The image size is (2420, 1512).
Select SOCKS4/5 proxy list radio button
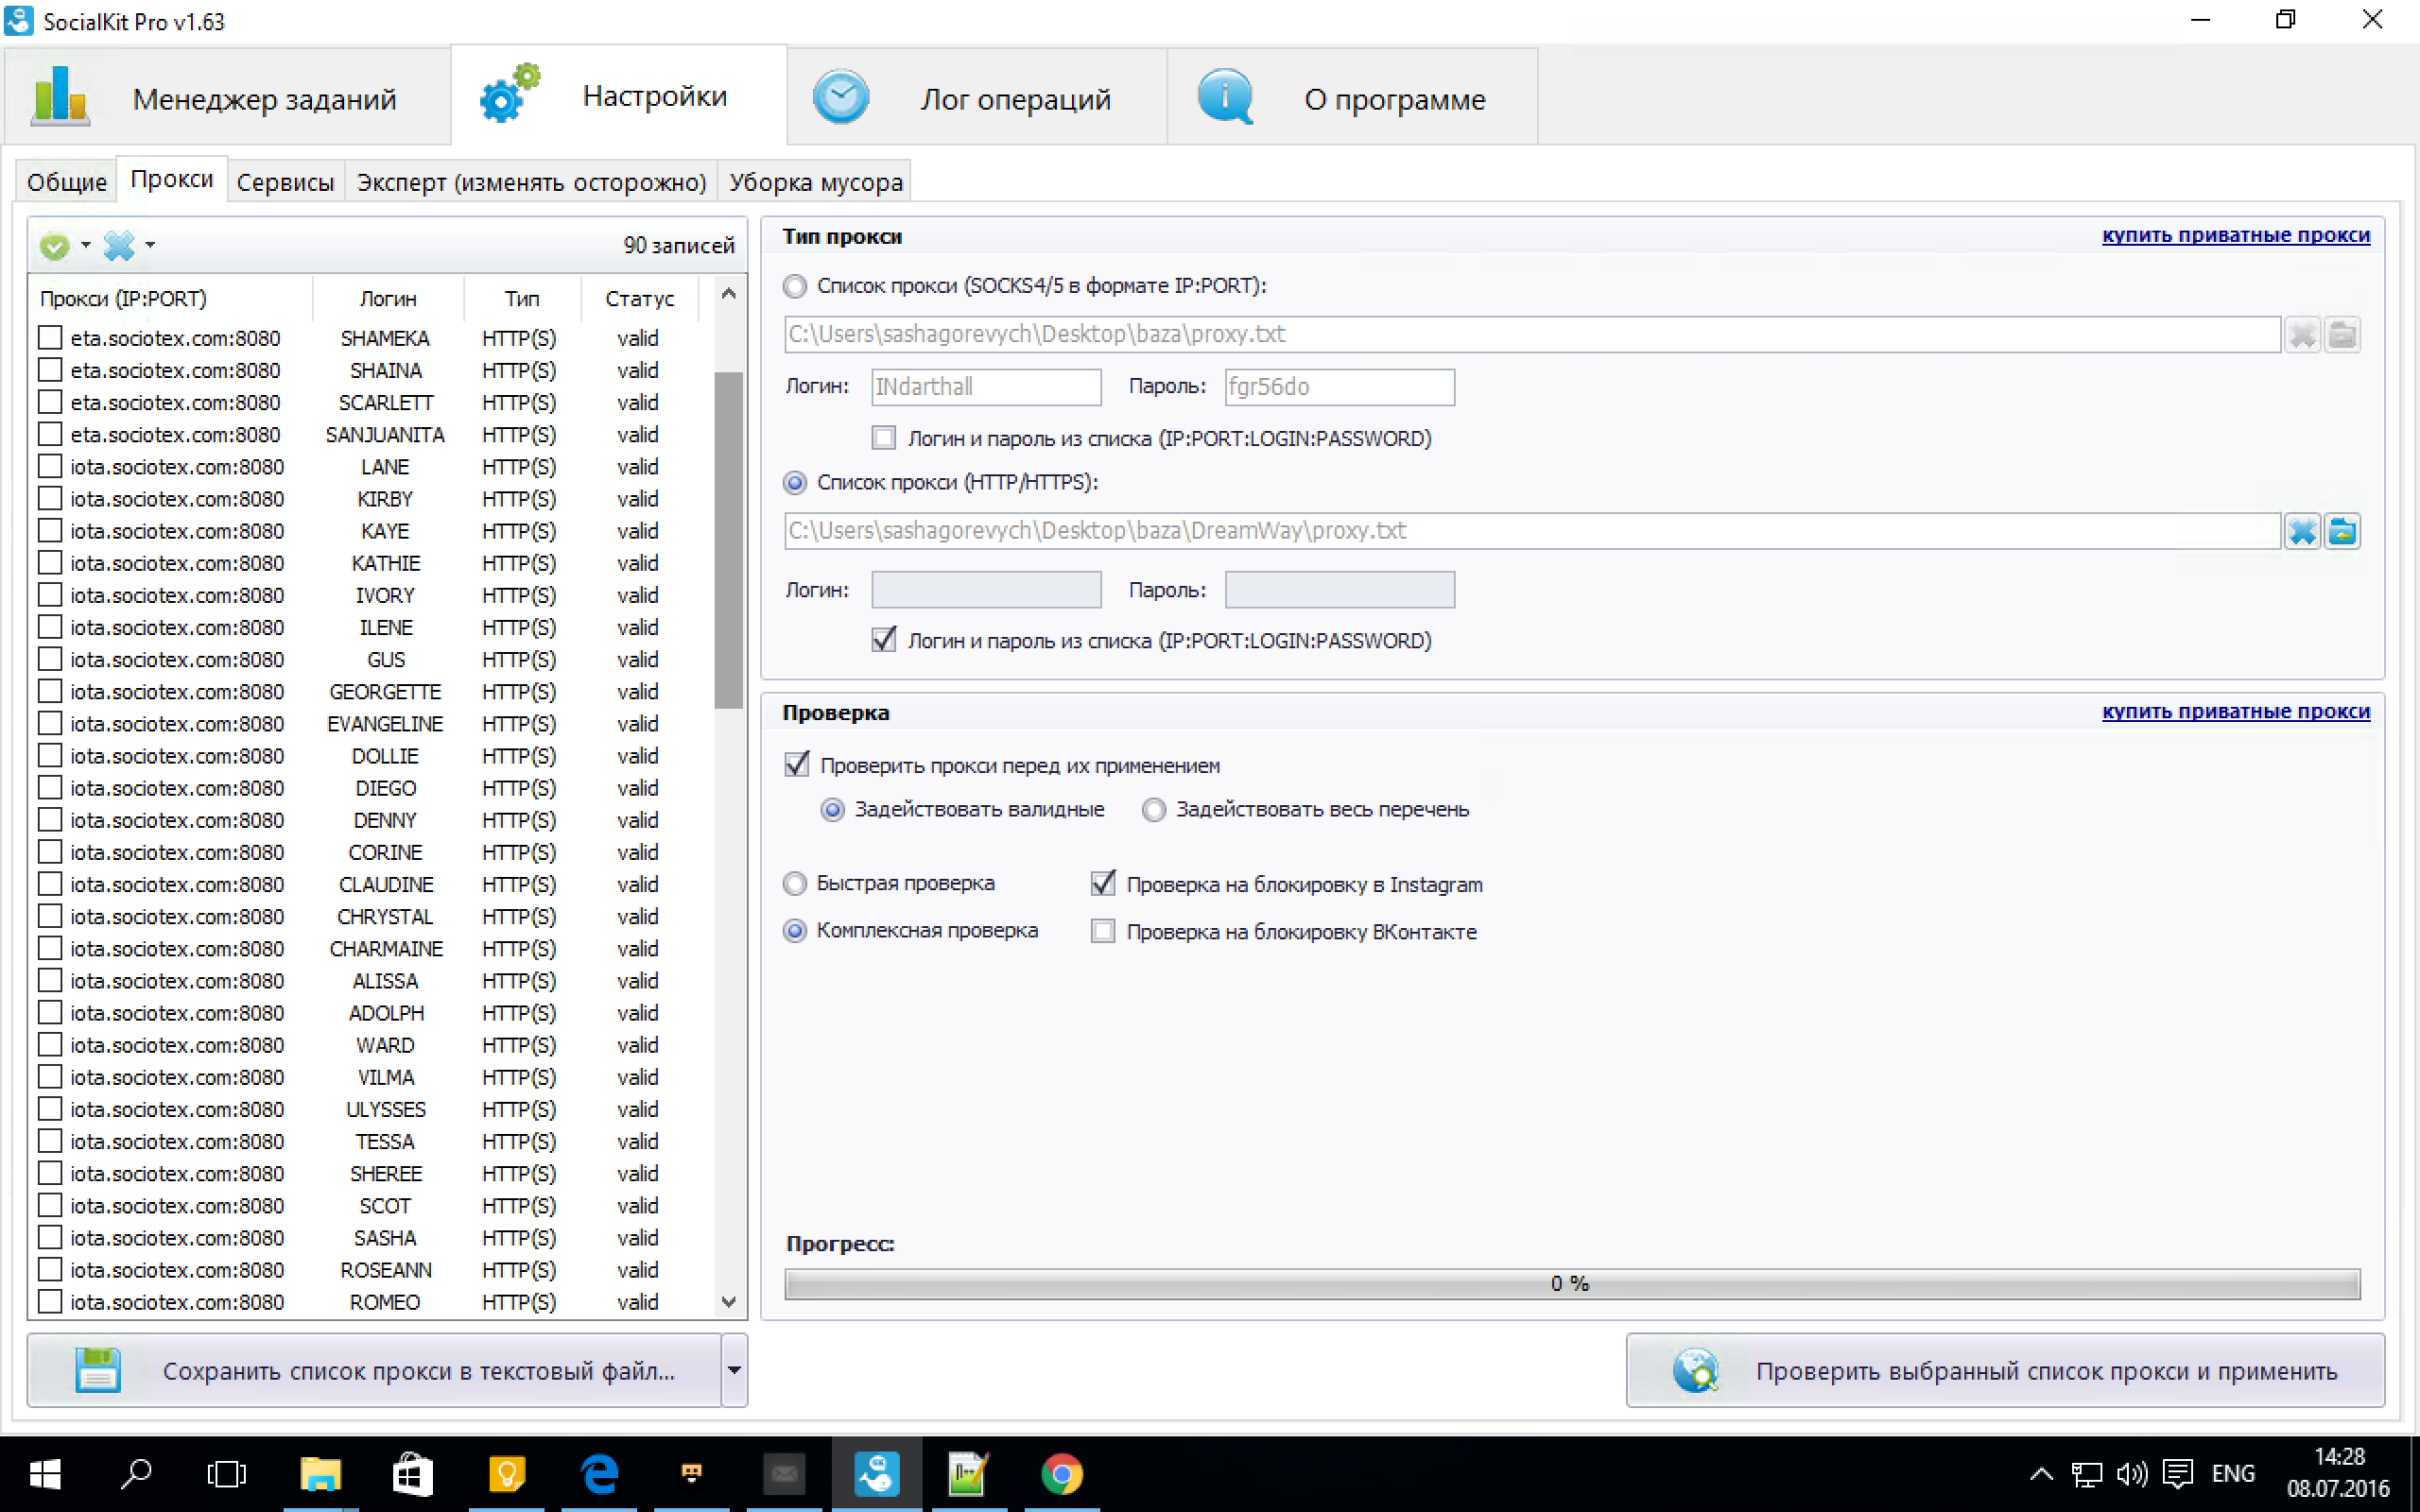click(x=795, y=287)
